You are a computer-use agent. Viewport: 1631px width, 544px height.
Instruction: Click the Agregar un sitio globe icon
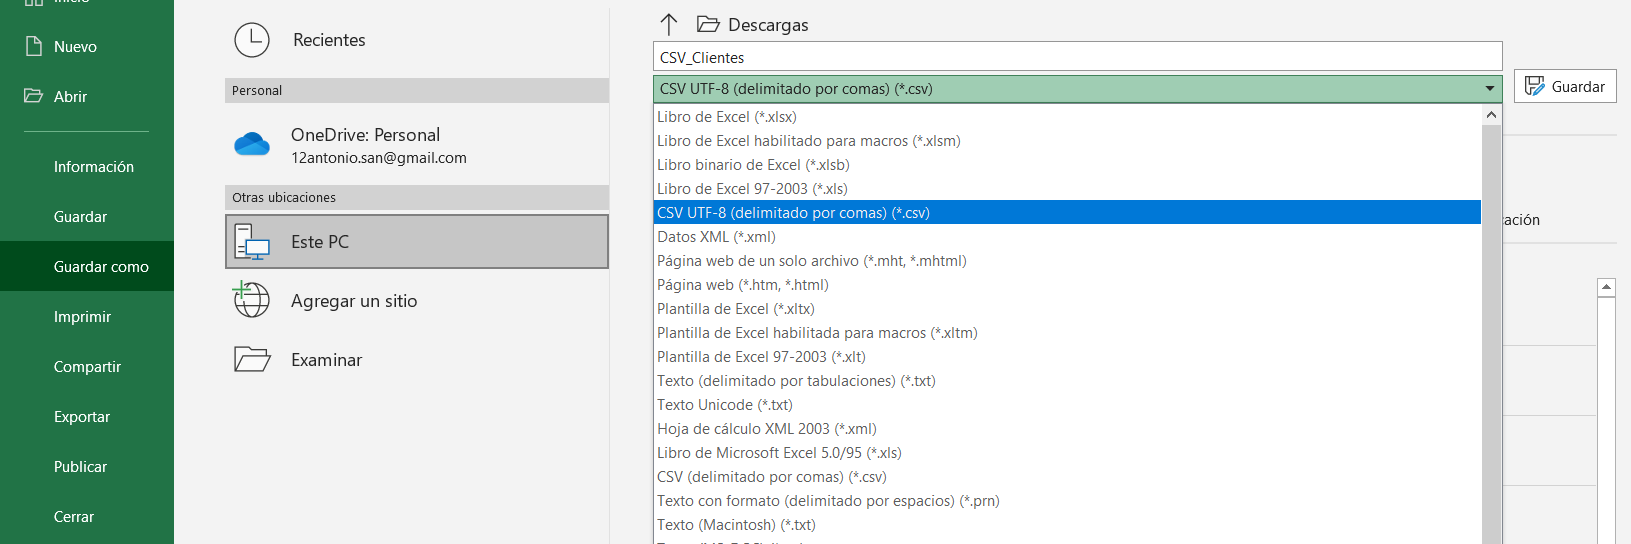251,299
